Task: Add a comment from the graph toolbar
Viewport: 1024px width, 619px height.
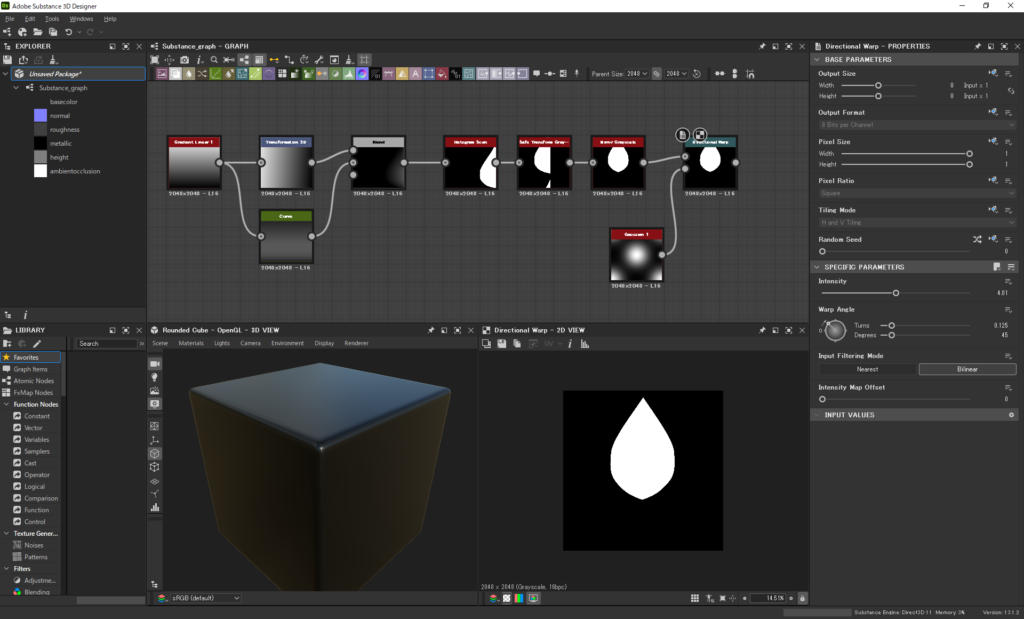Action: [x=536, y=74]
